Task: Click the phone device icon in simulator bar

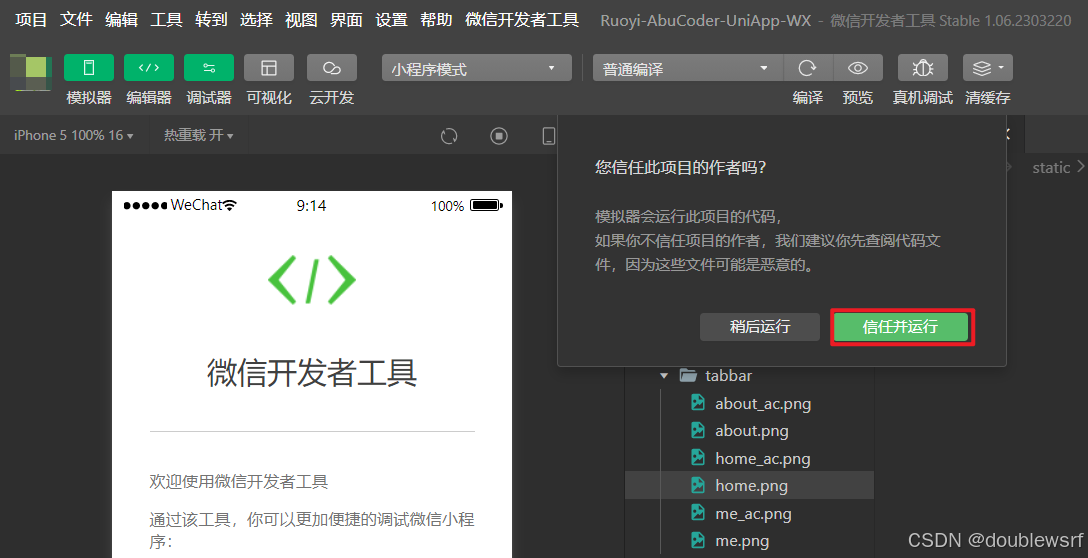Action: tap(548, 136)
